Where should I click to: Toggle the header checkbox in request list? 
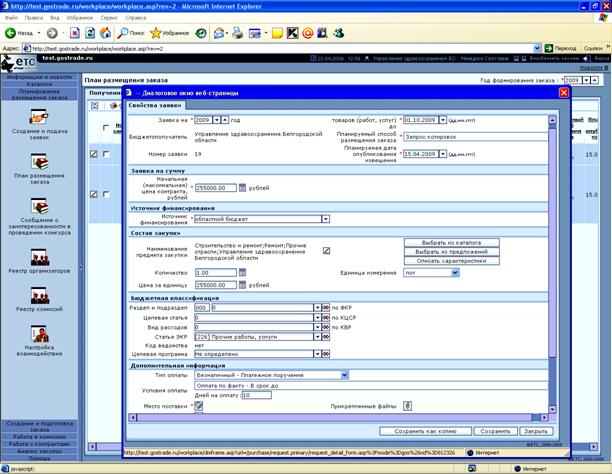(106, 128)
